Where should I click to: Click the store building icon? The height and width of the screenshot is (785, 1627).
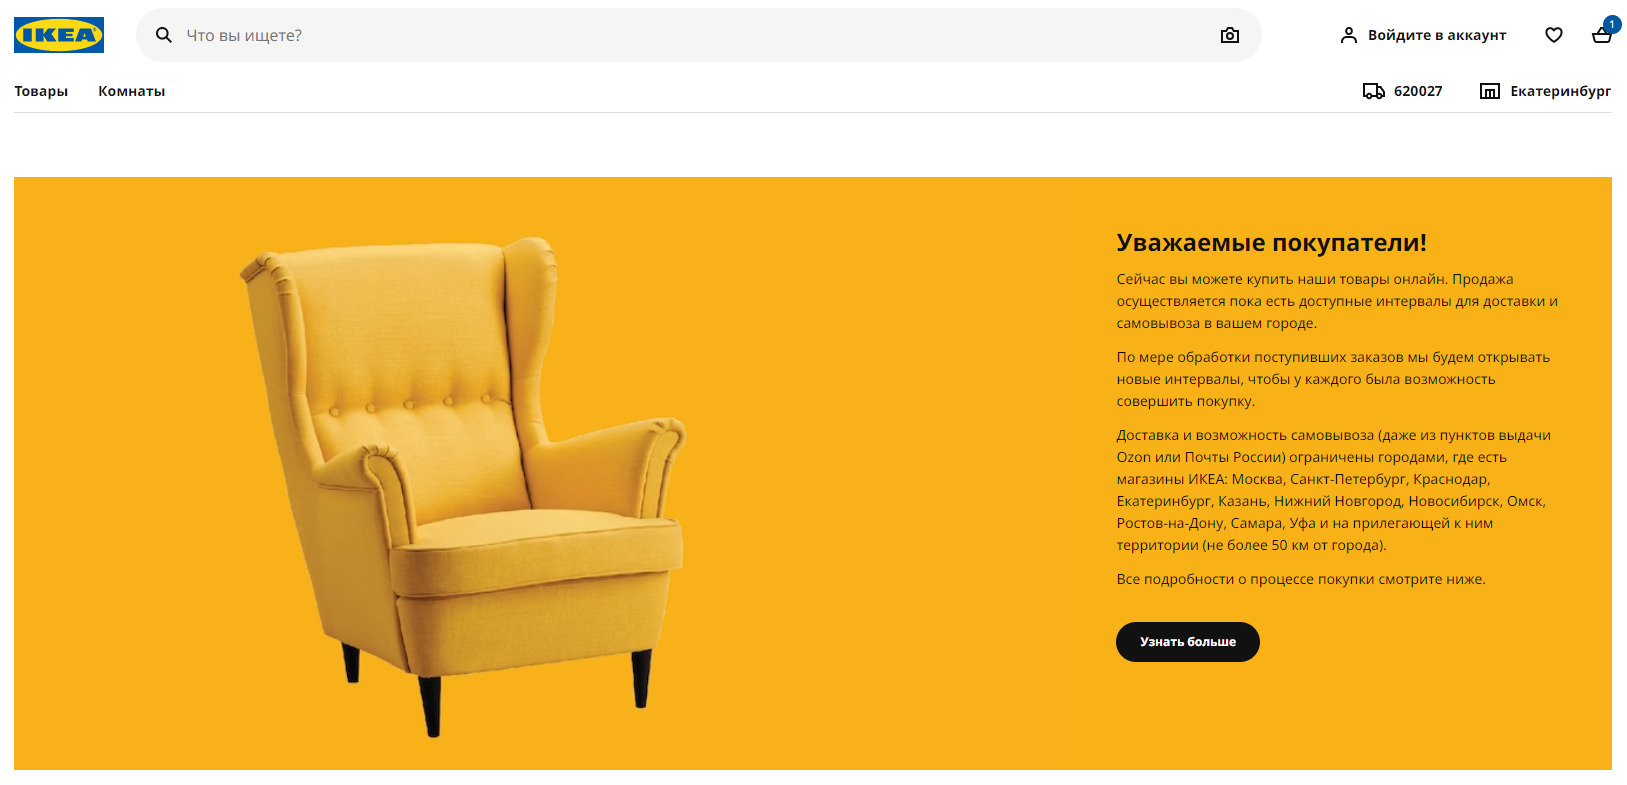pos(1490,91)
